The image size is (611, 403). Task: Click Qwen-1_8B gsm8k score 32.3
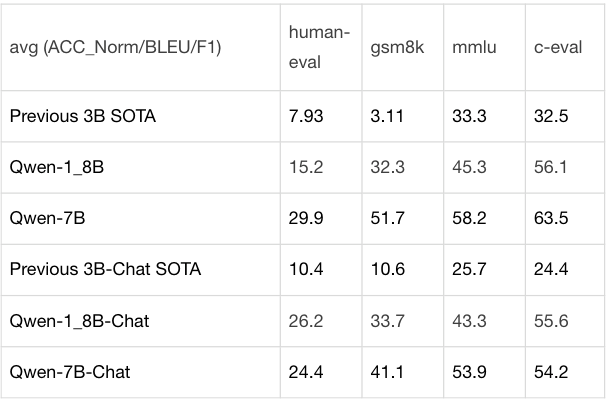point(387,167)
